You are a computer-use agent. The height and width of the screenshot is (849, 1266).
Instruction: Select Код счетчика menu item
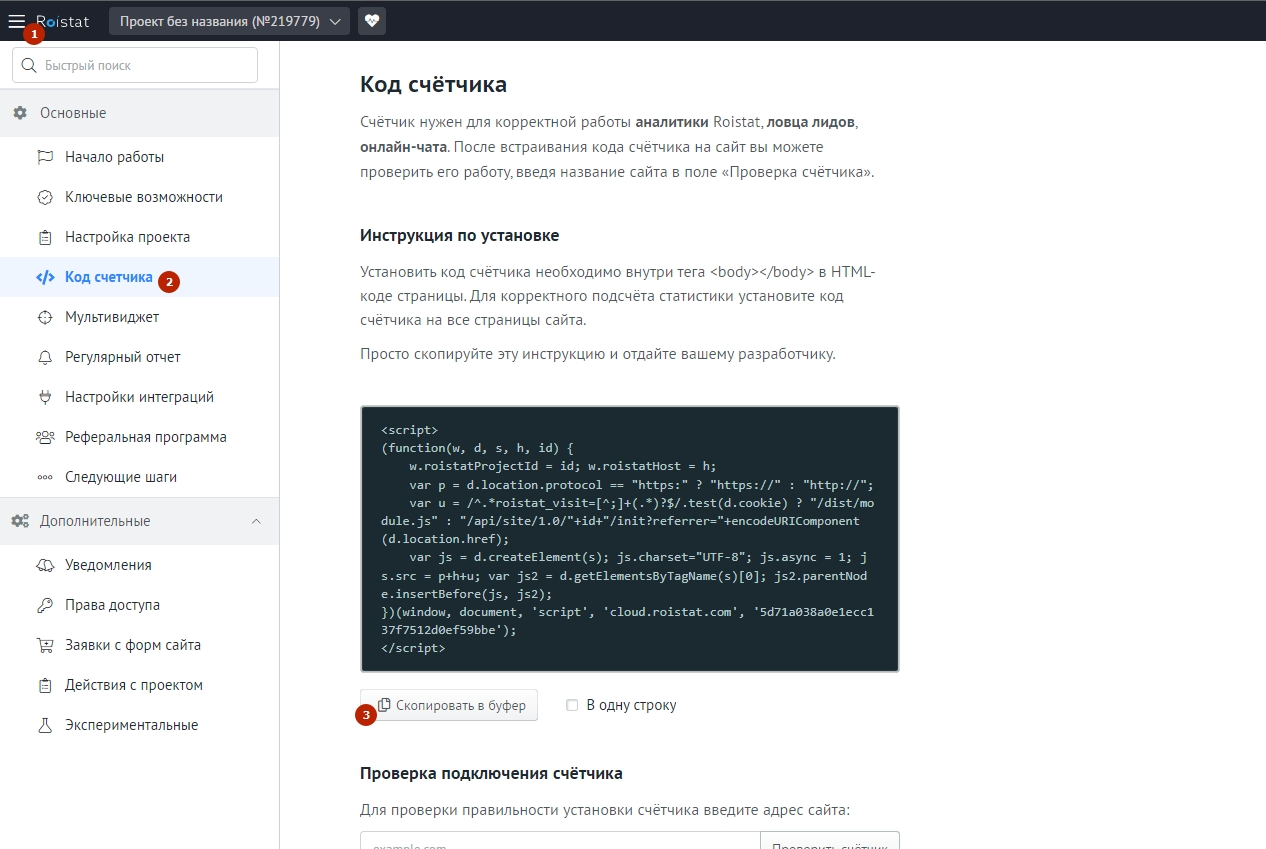pyautogui.click(x=140, y=277)
